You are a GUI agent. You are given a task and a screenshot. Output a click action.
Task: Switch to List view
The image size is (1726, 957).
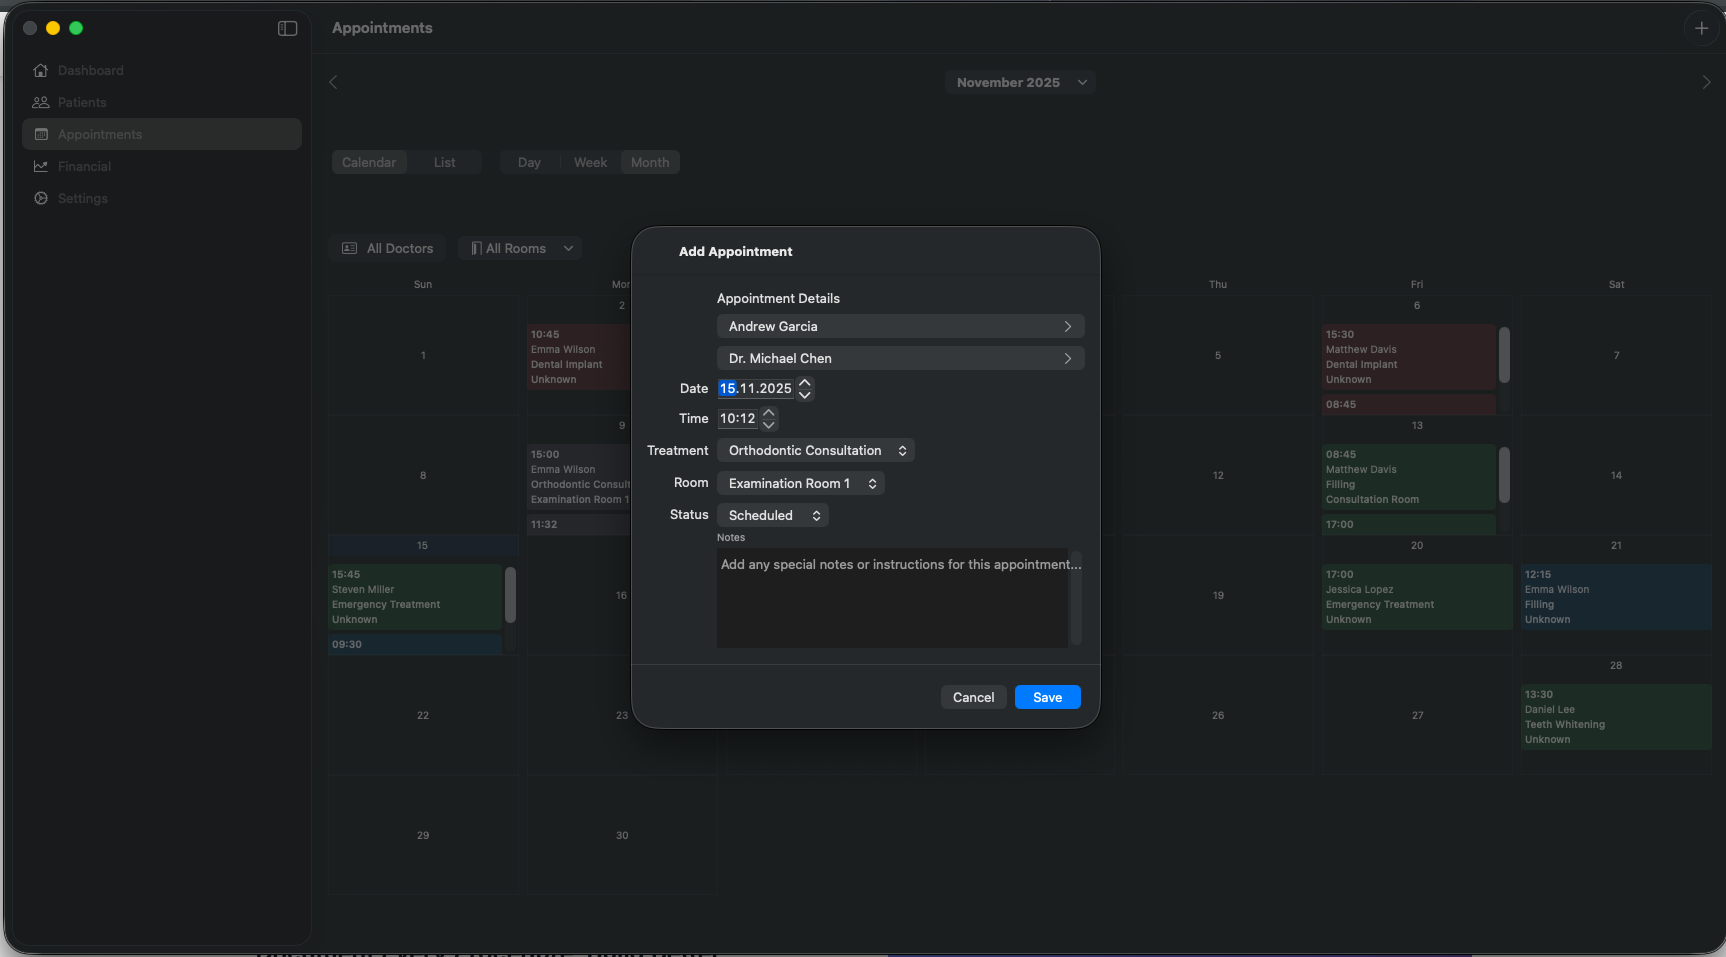(x=445, y=162)
